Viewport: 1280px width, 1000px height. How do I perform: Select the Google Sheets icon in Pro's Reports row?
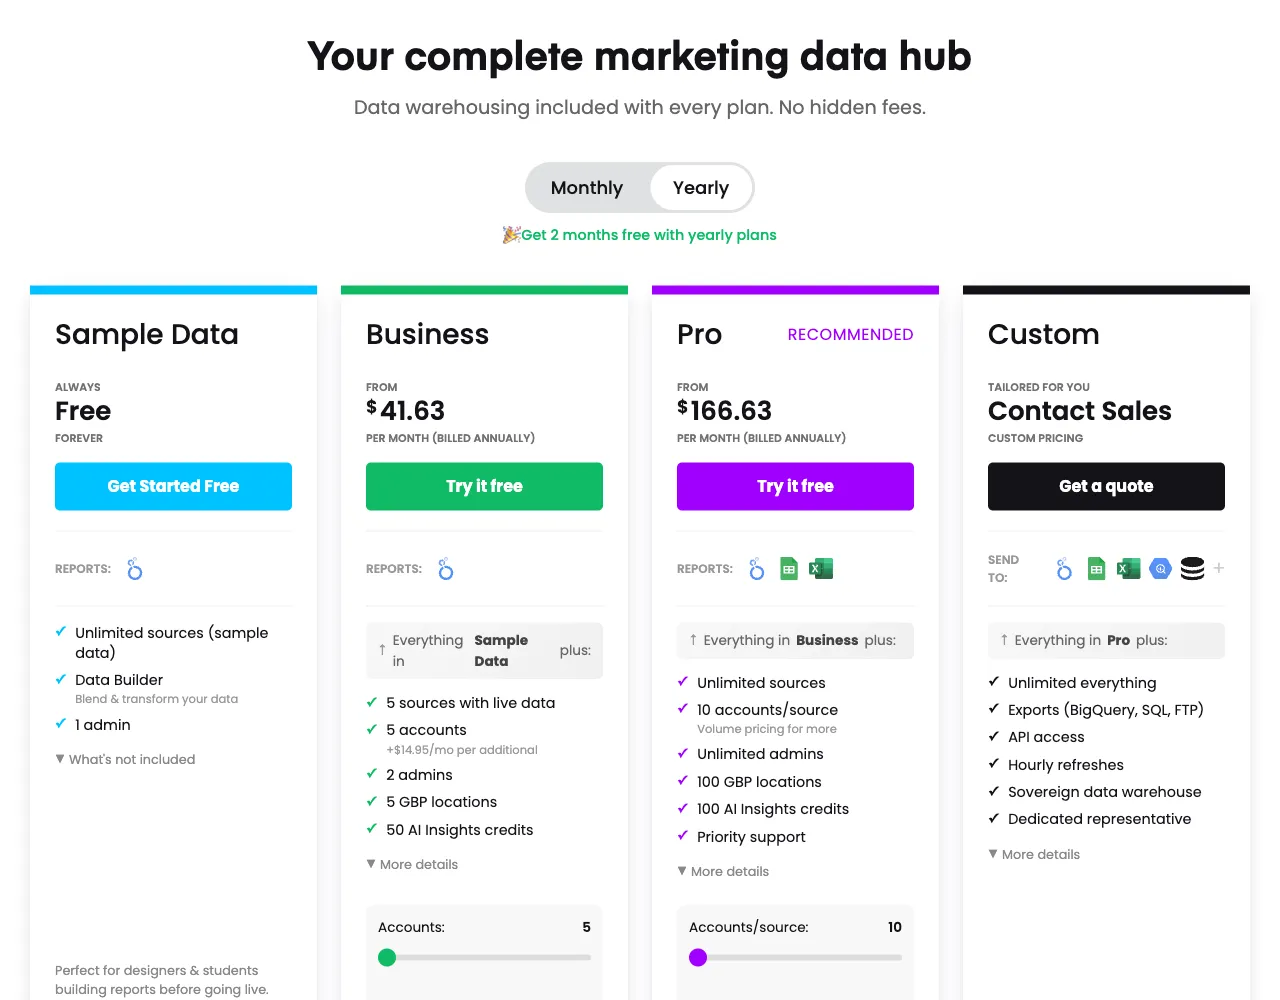click(788, 568)
